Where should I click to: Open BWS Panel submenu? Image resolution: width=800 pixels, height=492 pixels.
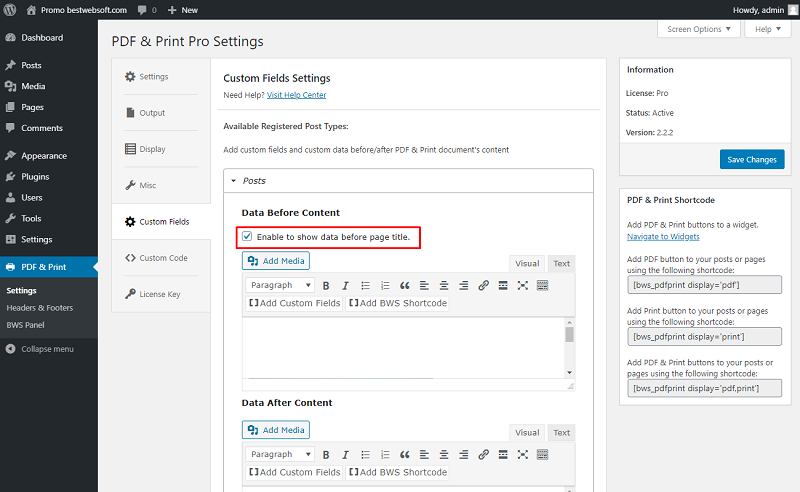(26, 325)
